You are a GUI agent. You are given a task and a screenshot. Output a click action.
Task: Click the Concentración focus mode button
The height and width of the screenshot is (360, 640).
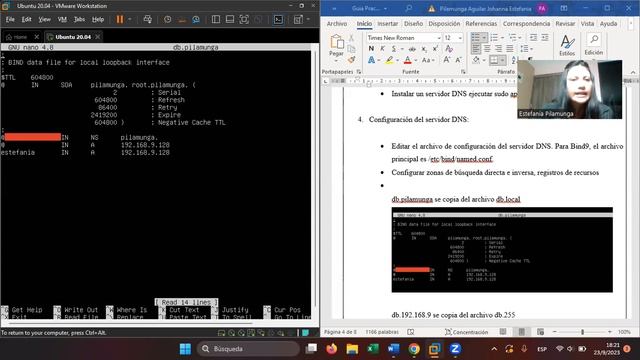click(x=466, y=332)
